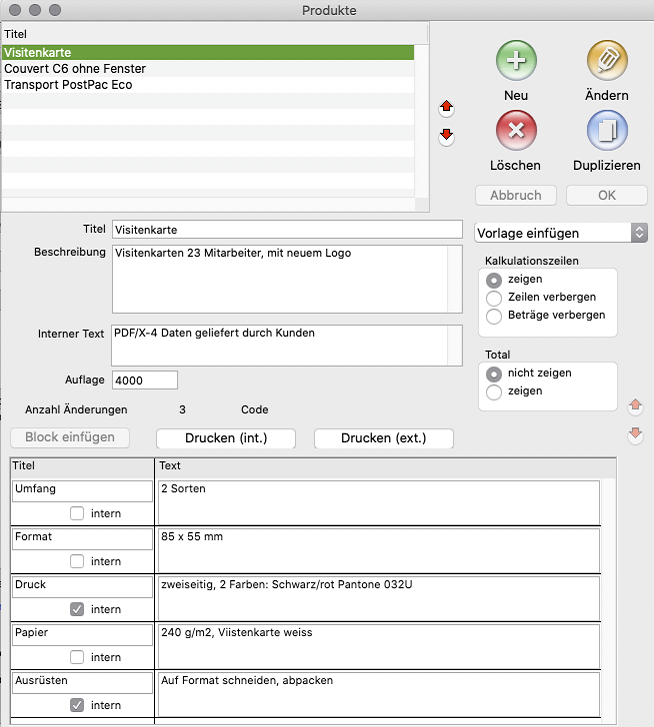Click the Auflage input field

[145, 380]
